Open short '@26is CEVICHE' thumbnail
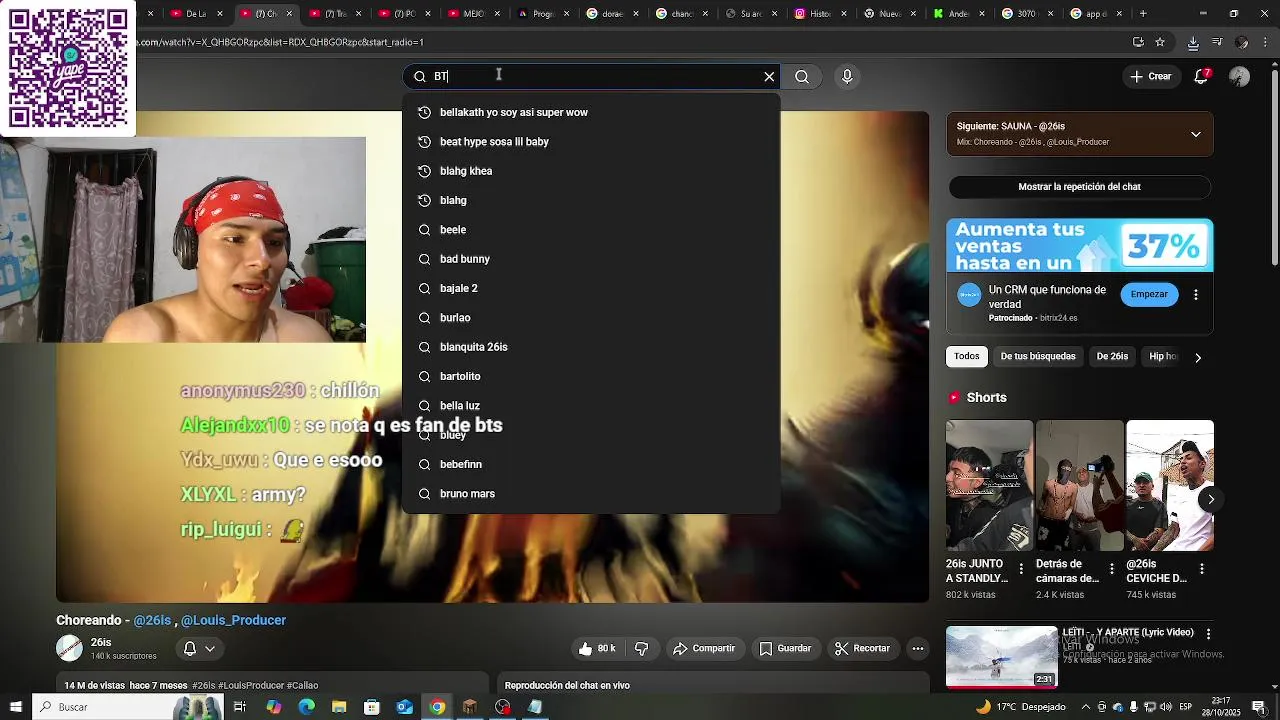The height and width of the screenshot is (720, 1280). [1169, 485]
